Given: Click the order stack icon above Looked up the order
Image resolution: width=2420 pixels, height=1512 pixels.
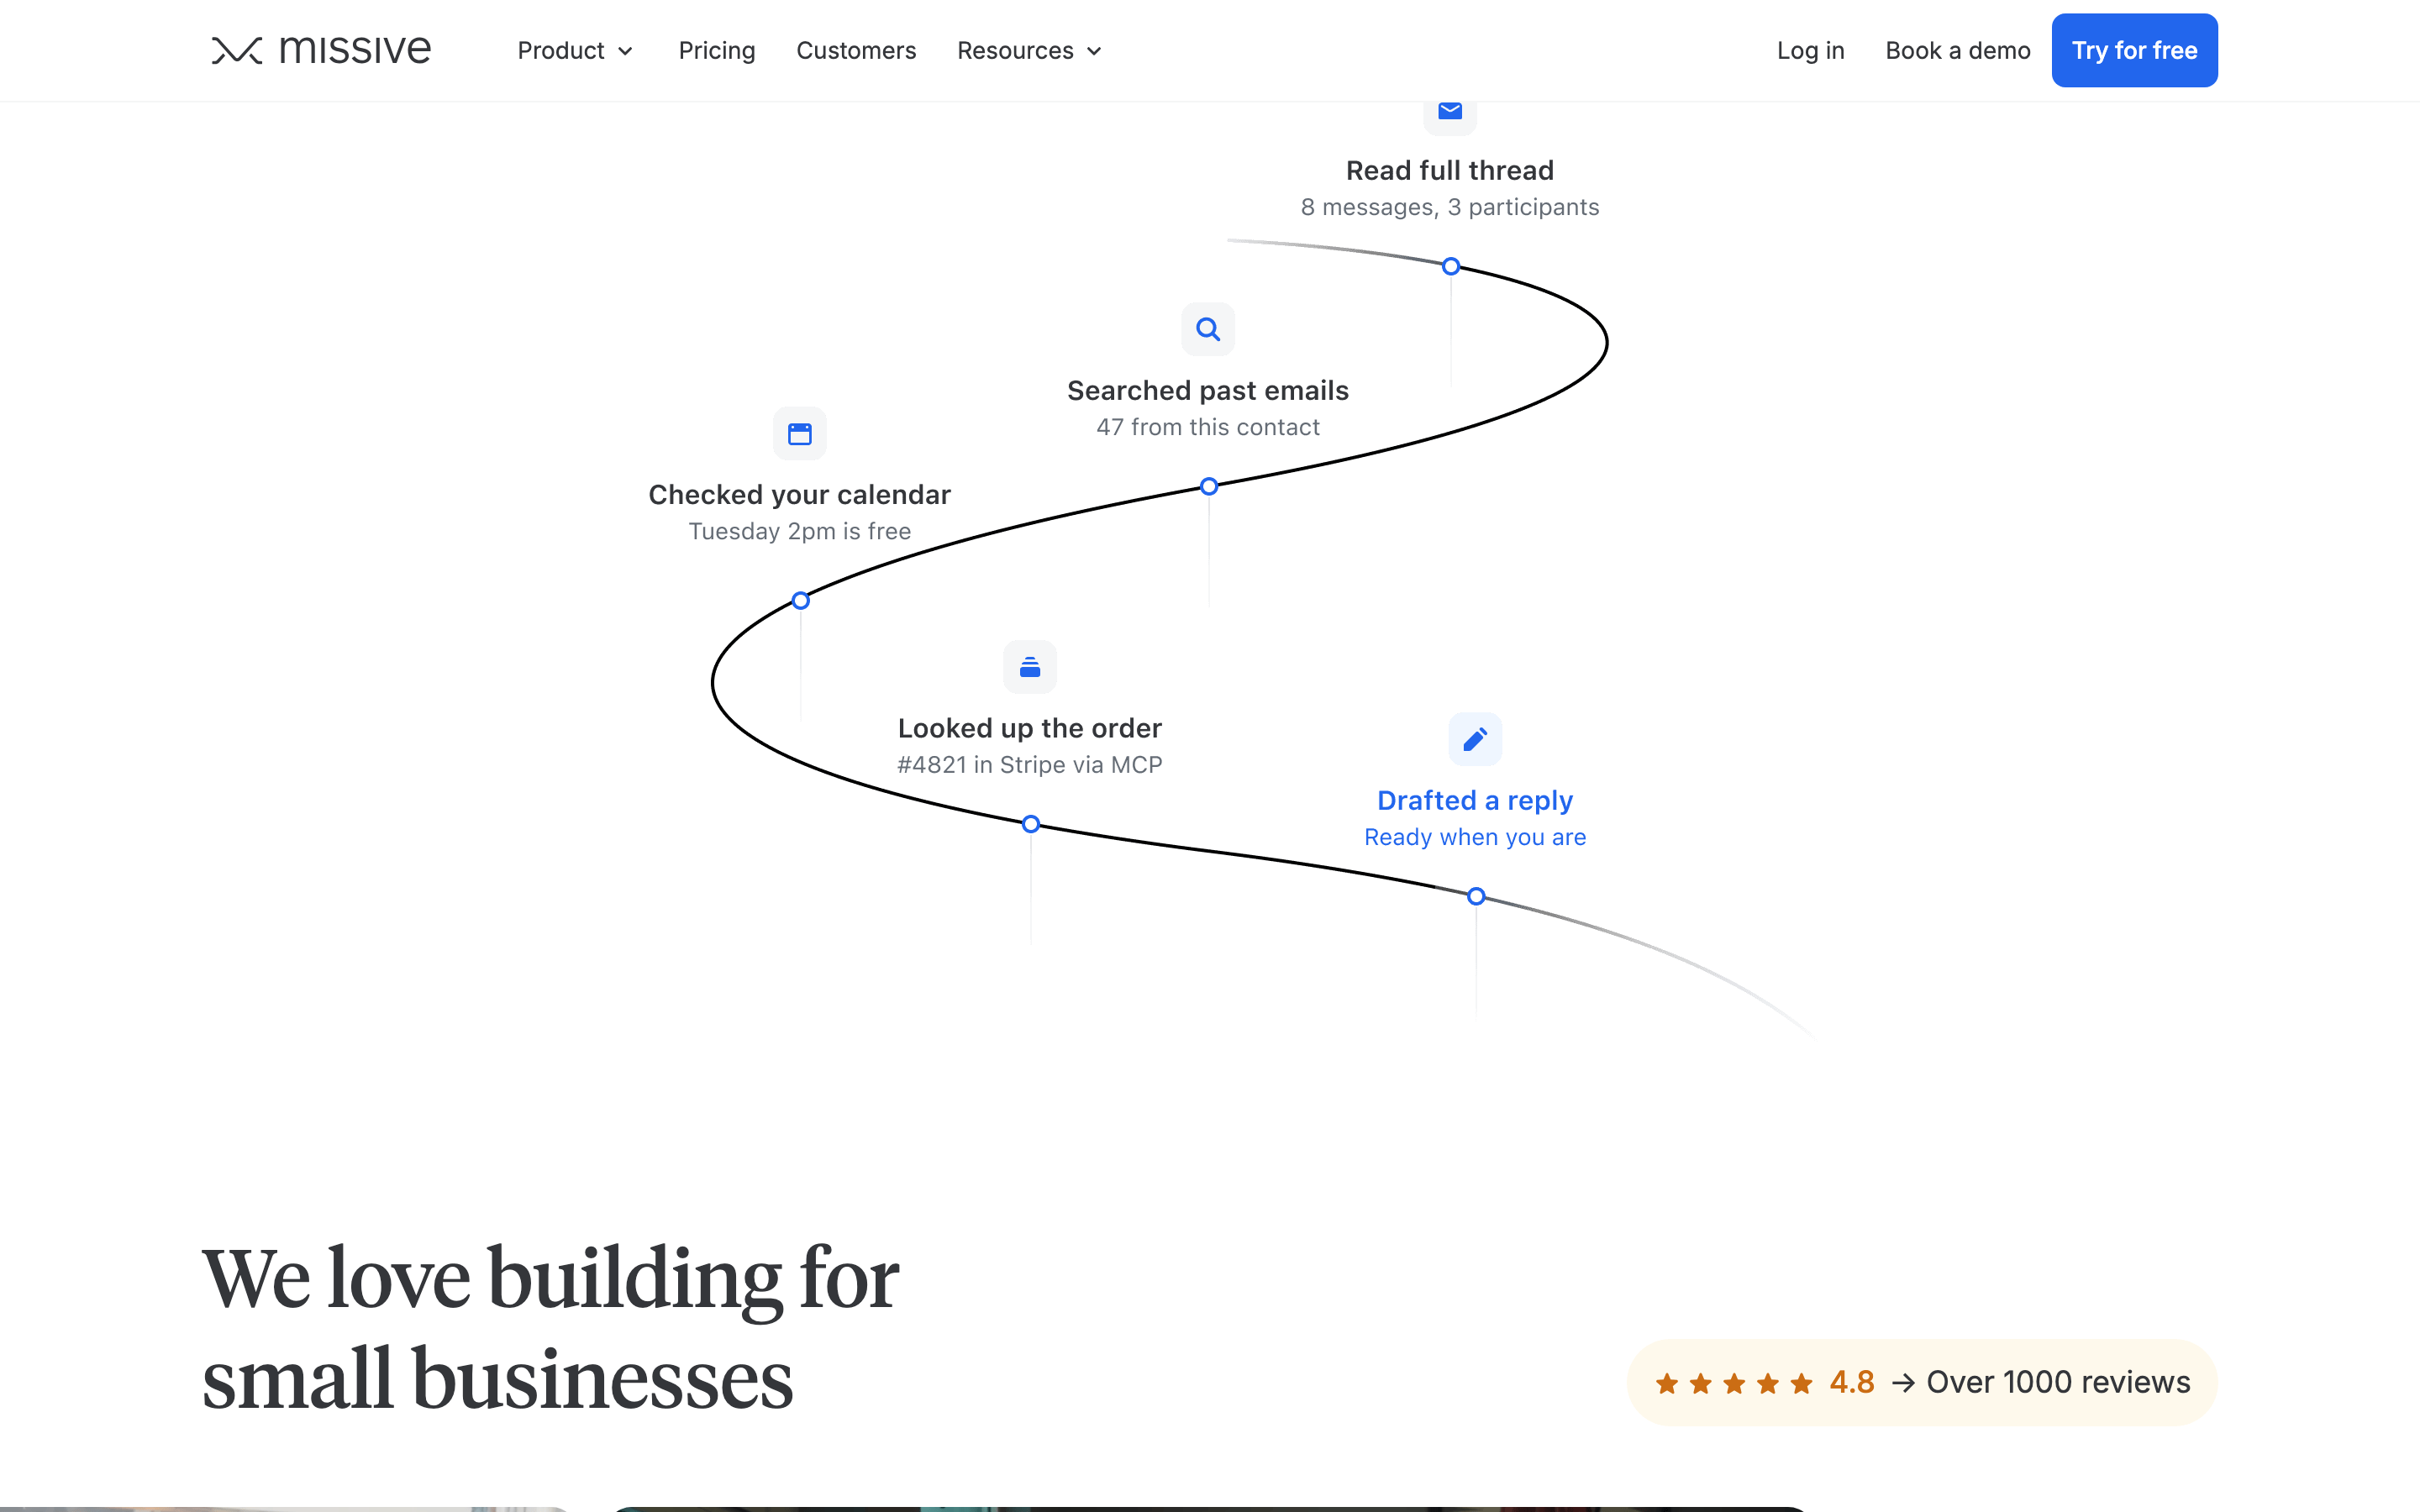Looking at the screenshot, I should tap(1030, 667).
